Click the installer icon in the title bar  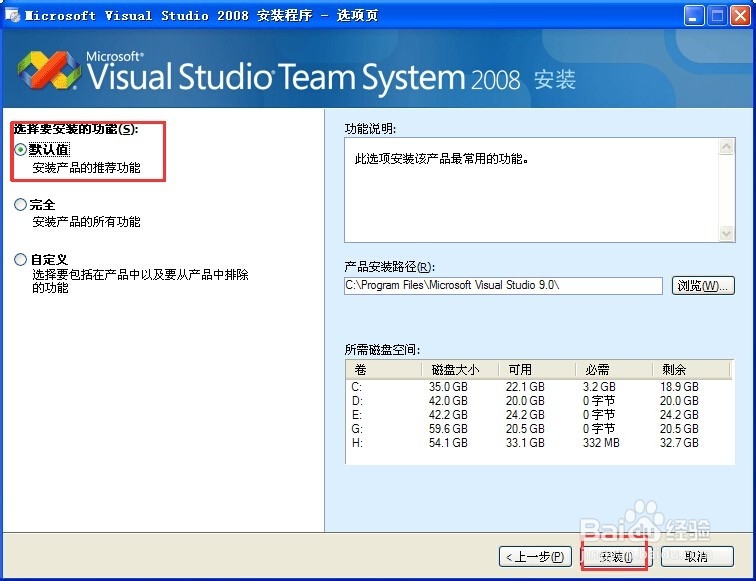tap(13, 15)
